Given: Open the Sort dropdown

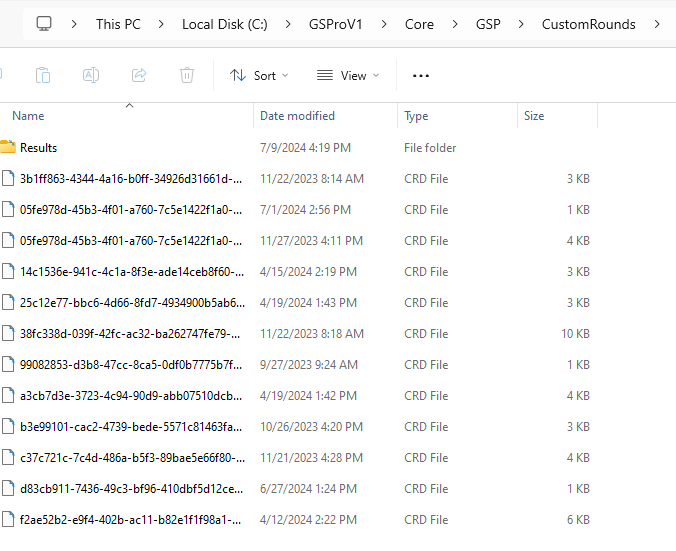Looking at the screenshot, I should pyautogui.click(x=258, y=75).
